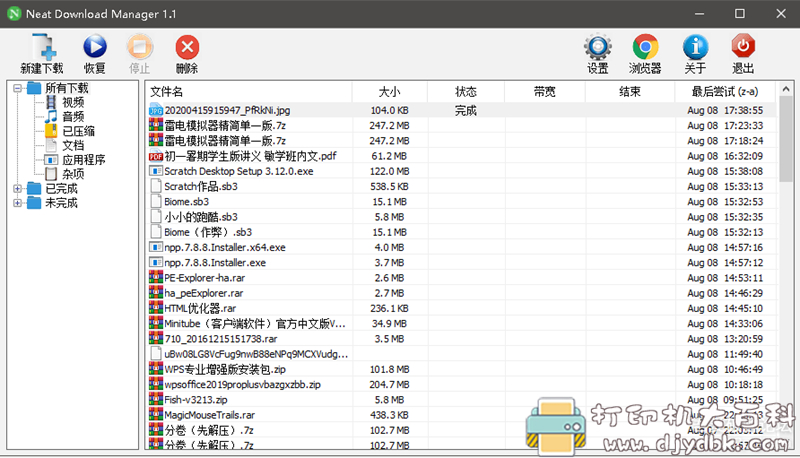Sort by the Status (状态) column header
This screenshot has height=458, width=800.
(466, 92)
